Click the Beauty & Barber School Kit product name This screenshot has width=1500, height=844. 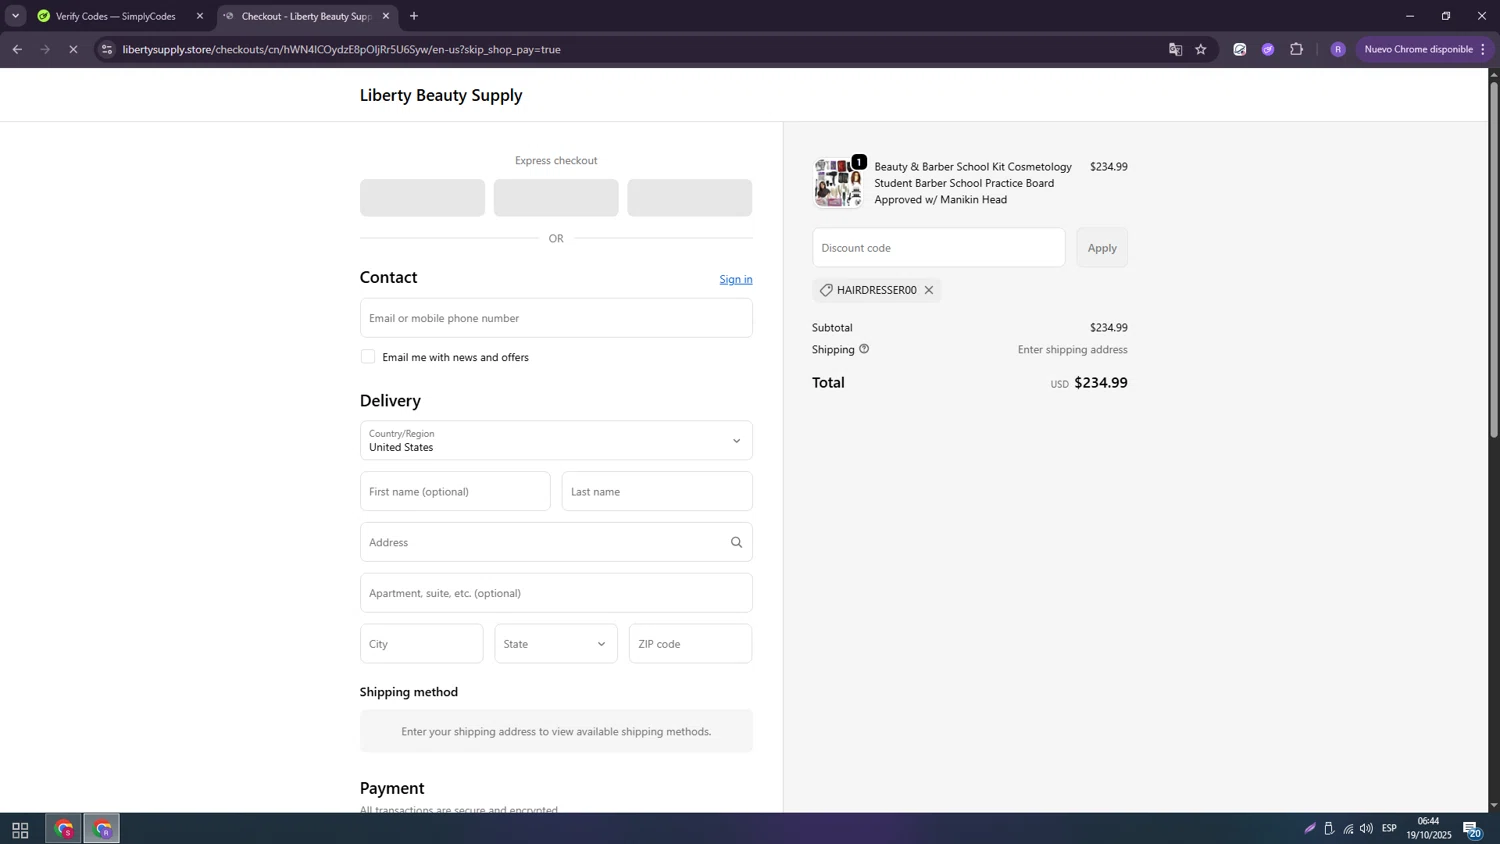pyautogui.click(x=973, y=183)
